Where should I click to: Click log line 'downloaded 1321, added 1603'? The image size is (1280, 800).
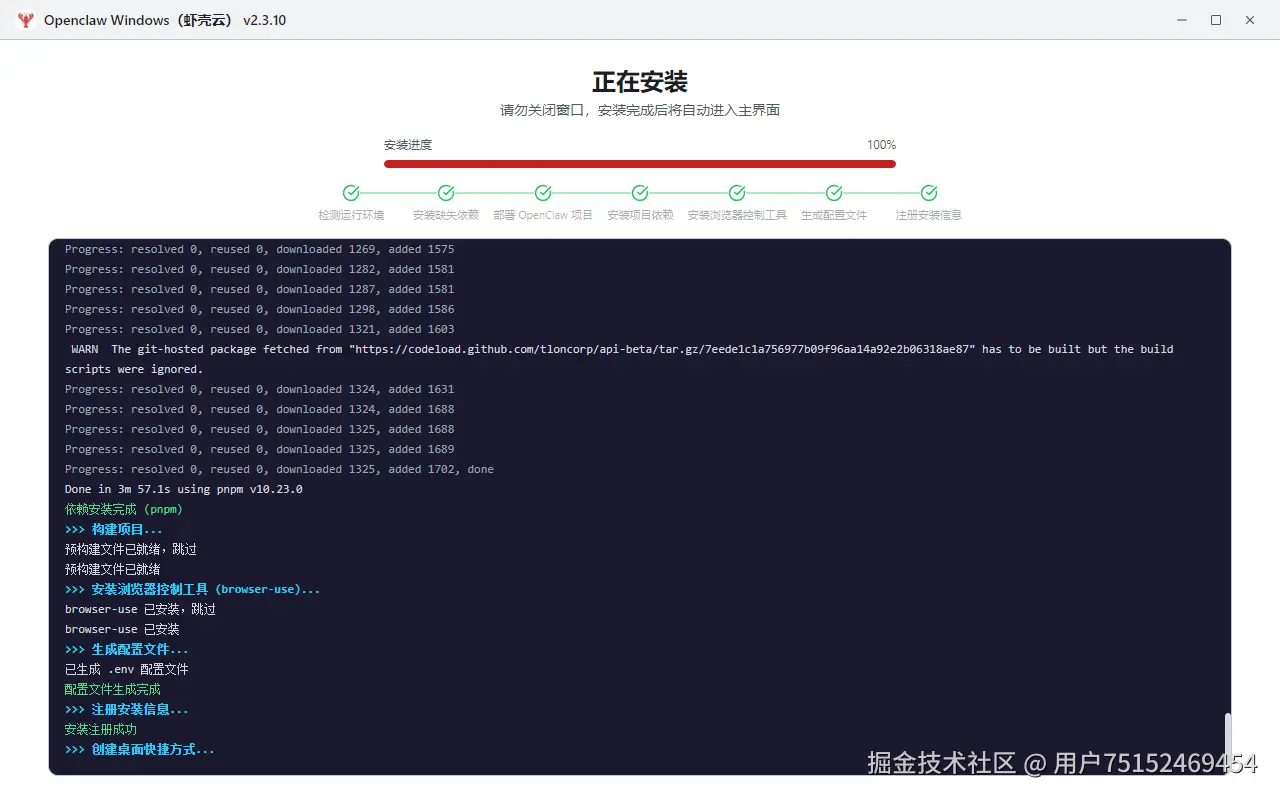[260, 329]
